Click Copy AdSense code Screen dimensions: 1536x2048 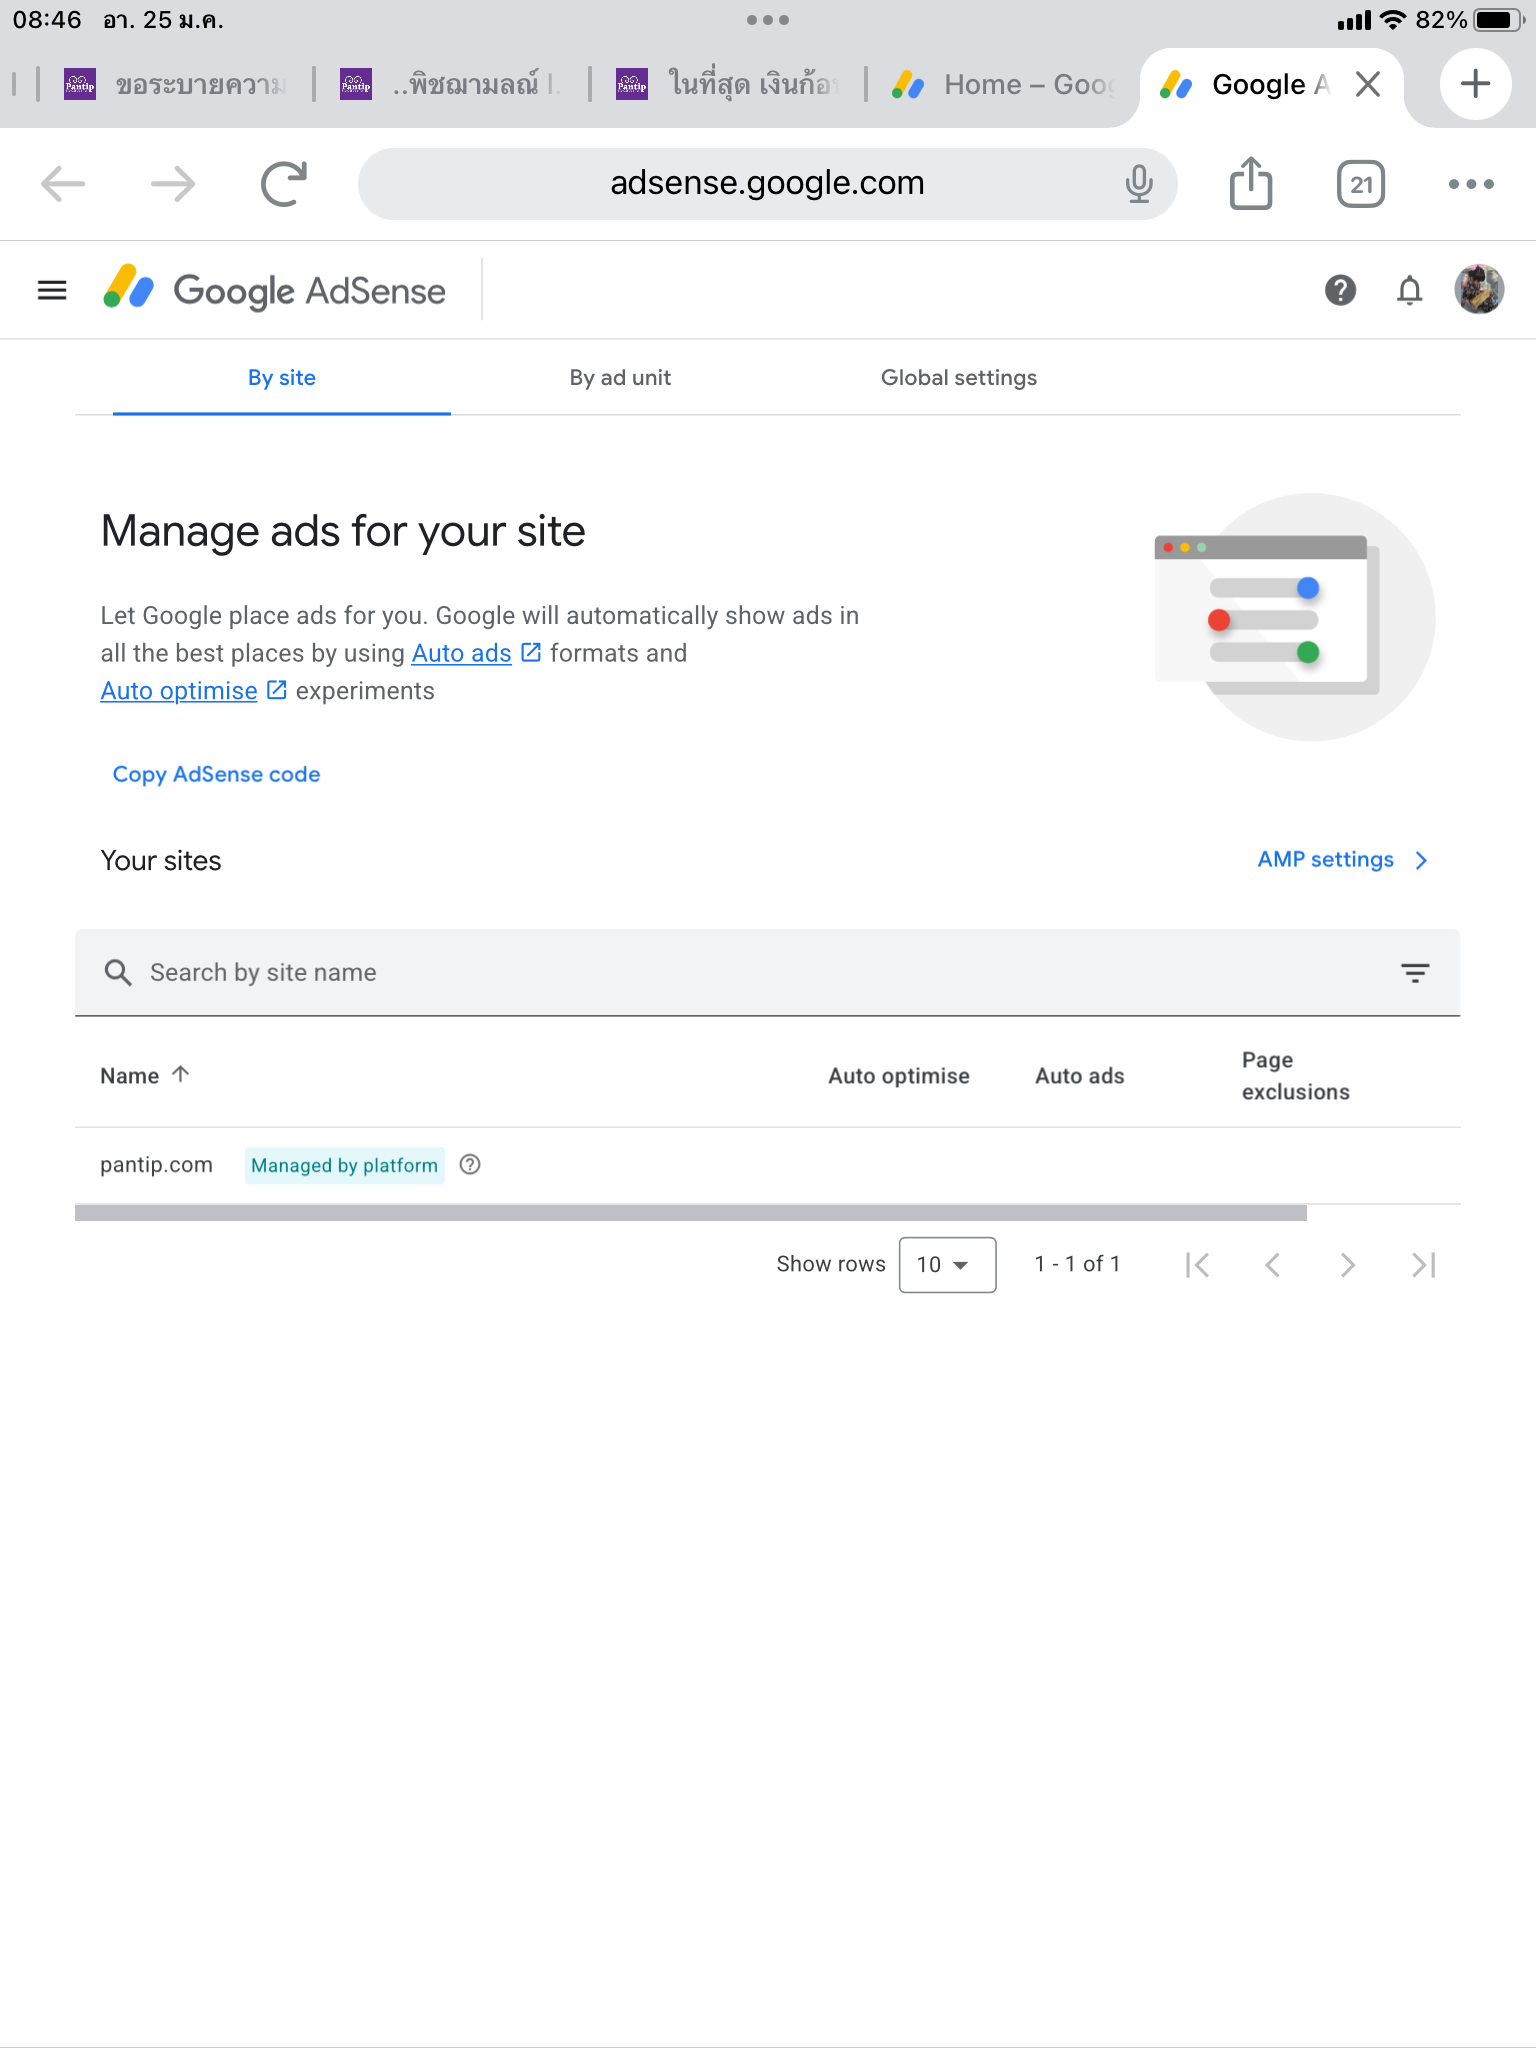pos(216,775)
